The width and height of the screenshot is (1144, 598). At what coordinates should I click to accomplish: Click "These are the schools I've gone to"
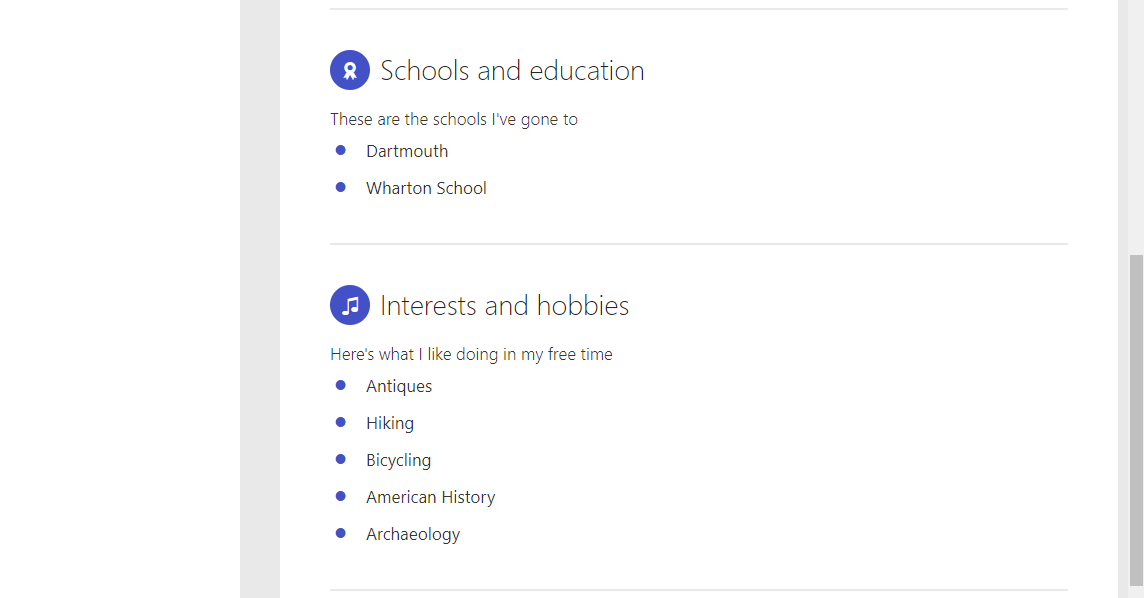click(x=454, y=119)
